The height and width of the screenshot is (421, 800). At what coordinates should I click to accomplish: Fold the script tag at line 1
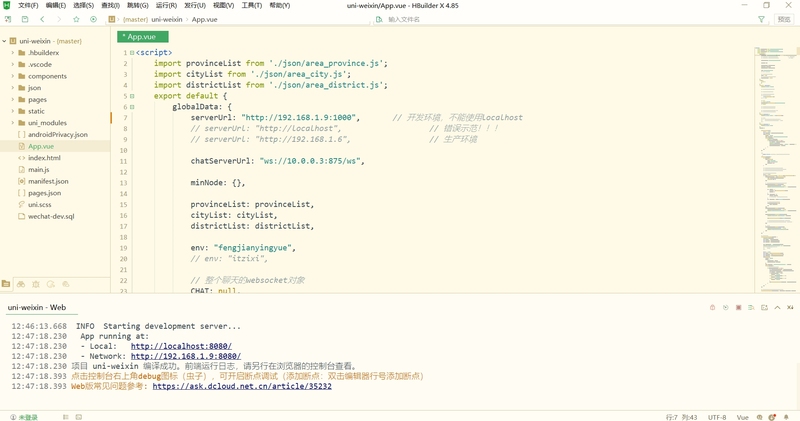132,53
